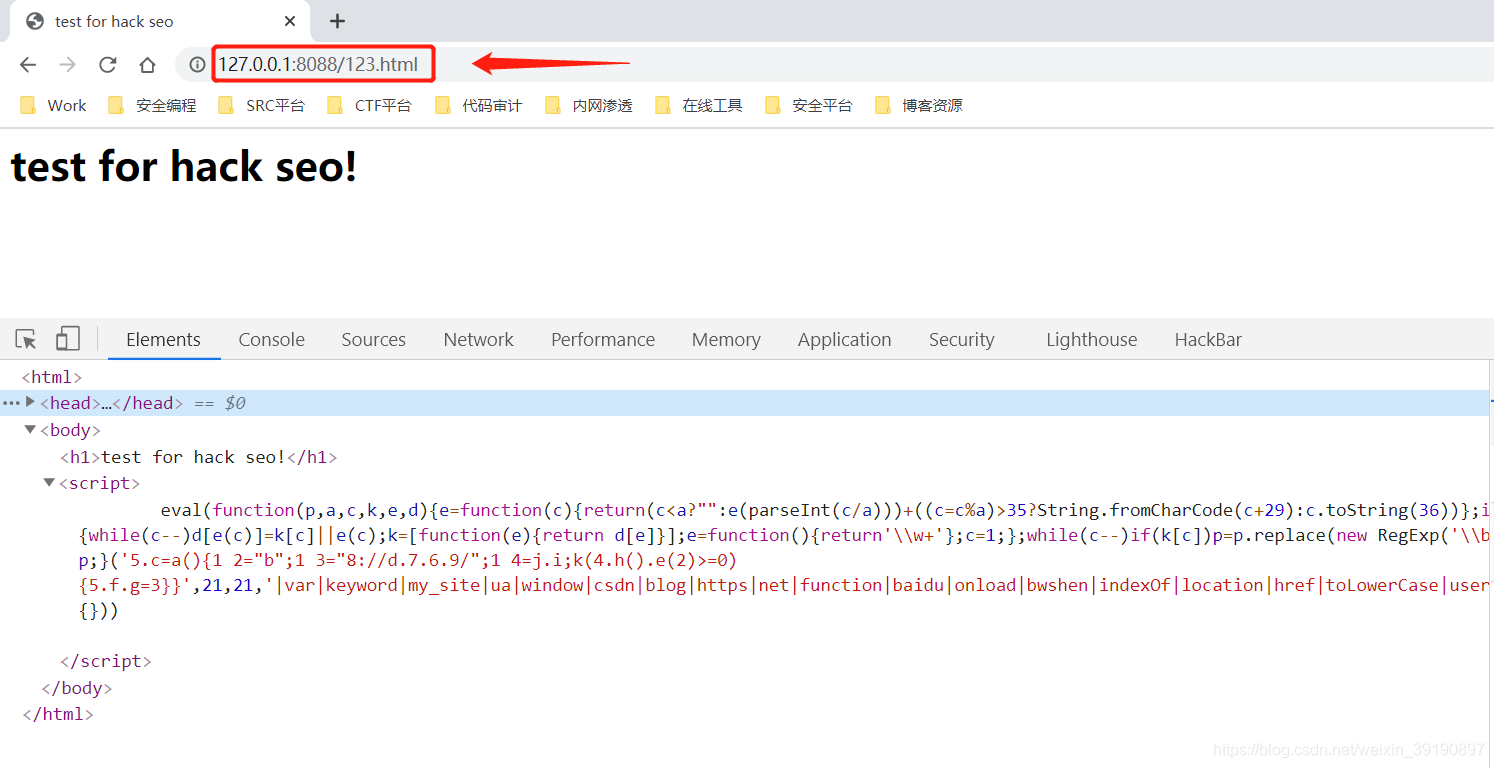Viewport: 1494px width, 768px height.
Task: Select the opening html tag line
Action: pyautogui.click(x=52, y=377)
